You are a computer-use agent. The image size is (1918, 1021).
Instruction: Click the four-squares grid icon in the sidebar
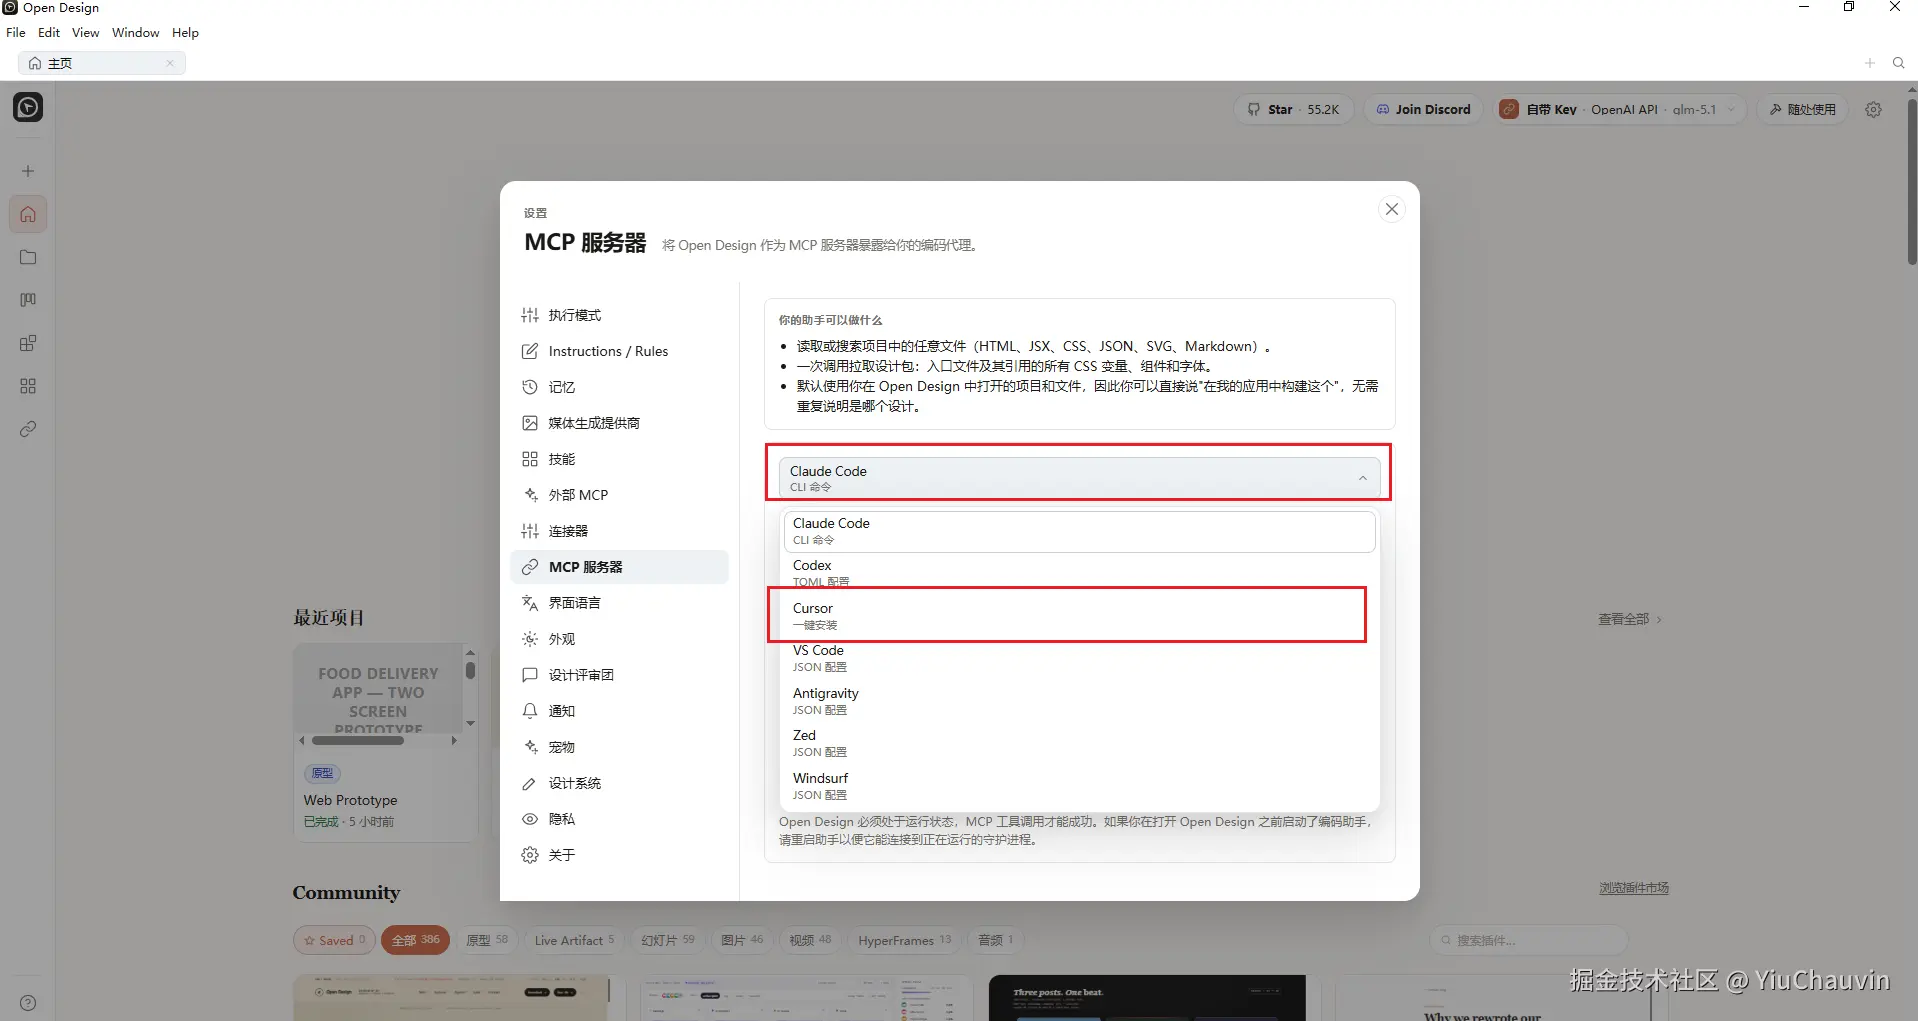28,386
